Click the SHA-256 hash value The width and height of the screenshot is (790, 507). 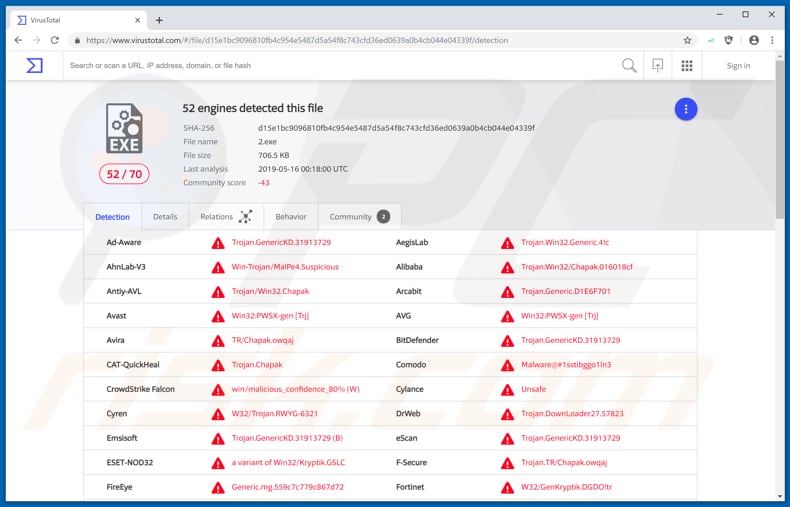pyautogui.click(x=396, y=128)
